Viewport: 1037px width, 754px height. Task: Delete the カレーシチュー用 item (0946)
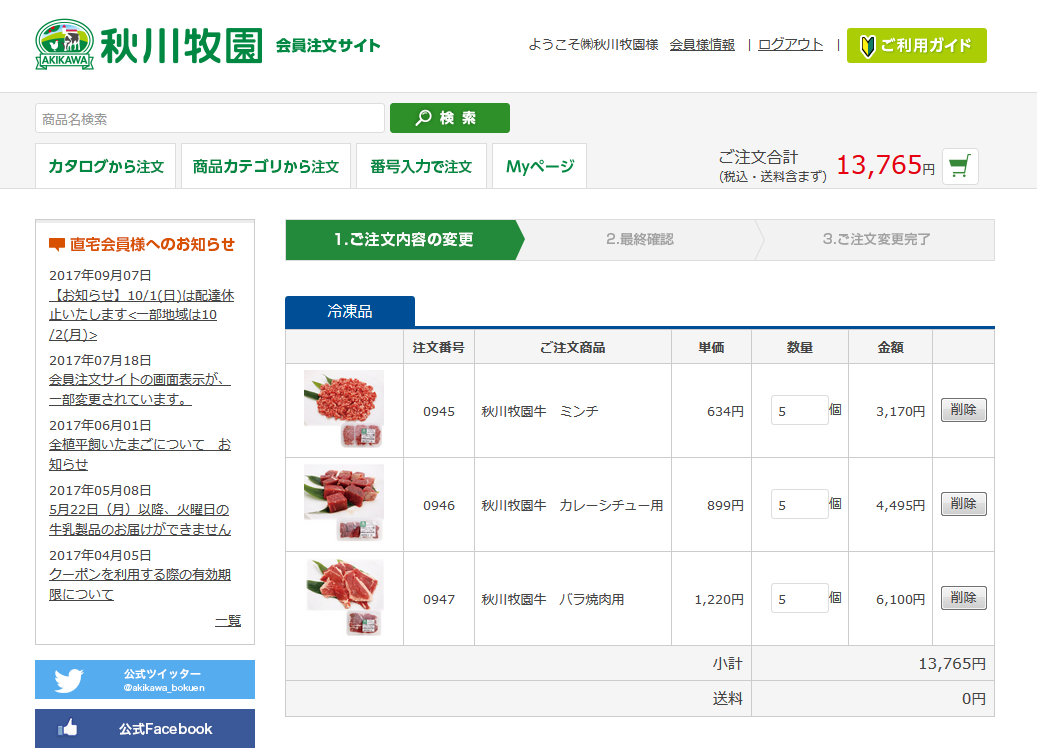pos(964,504)
